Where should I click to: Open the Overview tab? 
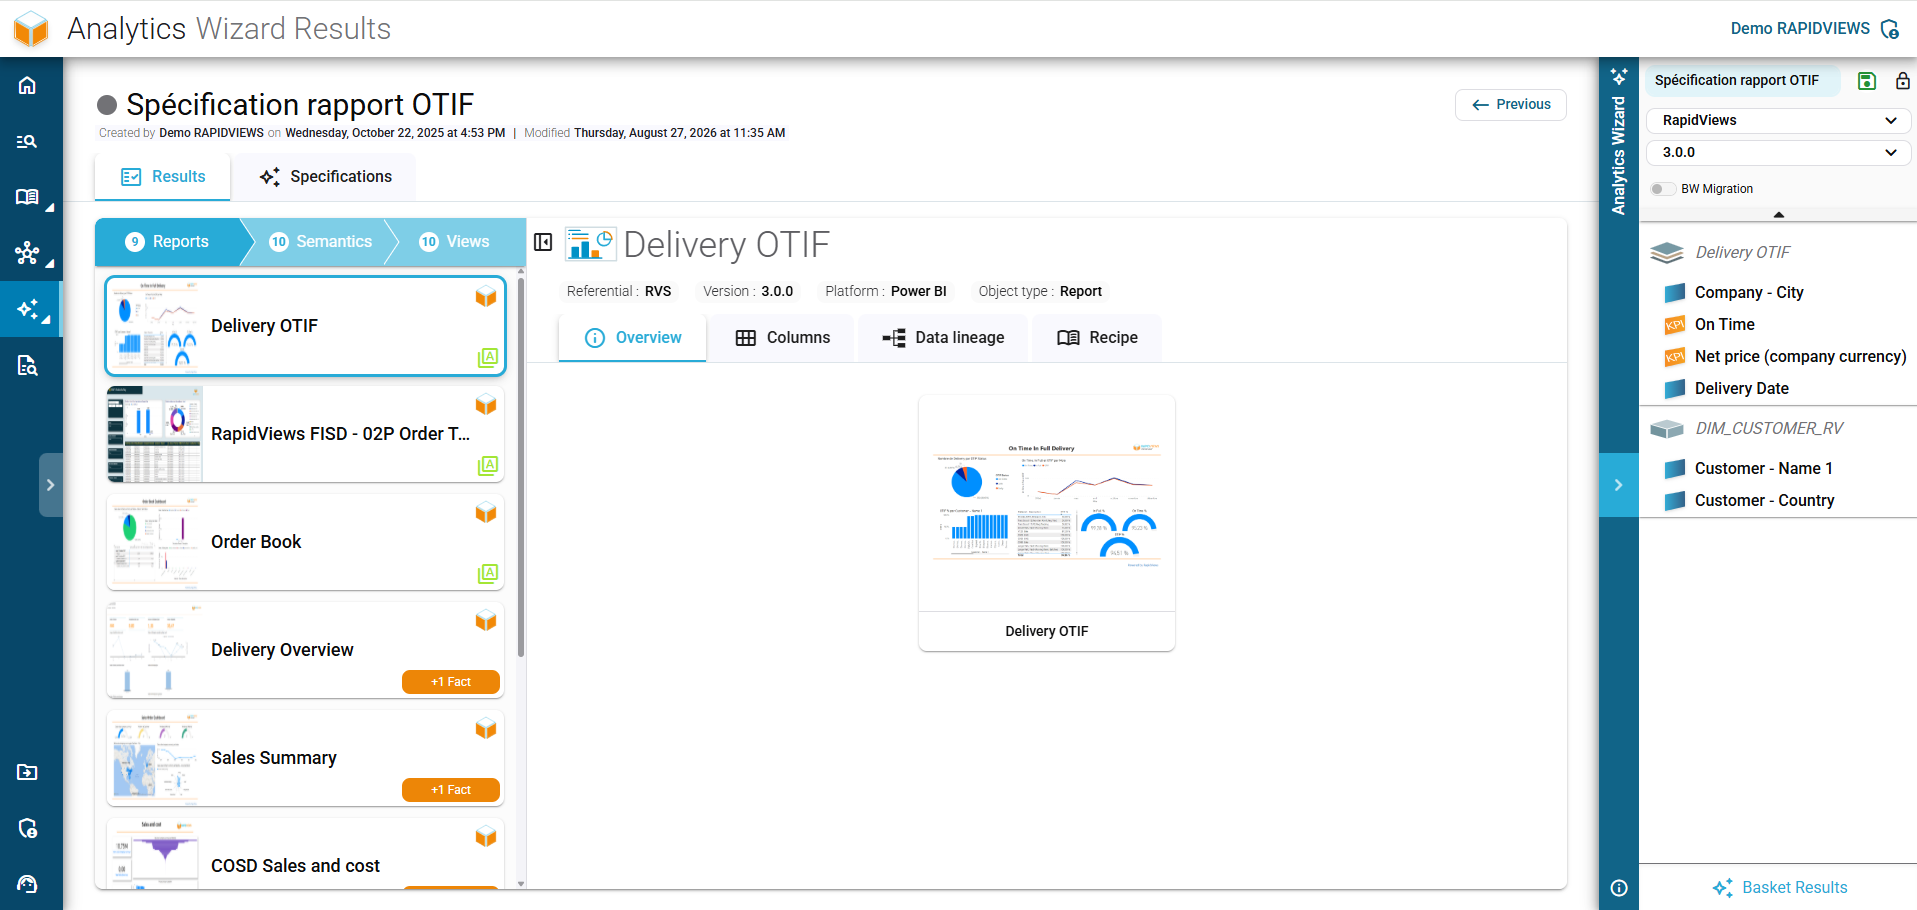coord(633,338)
